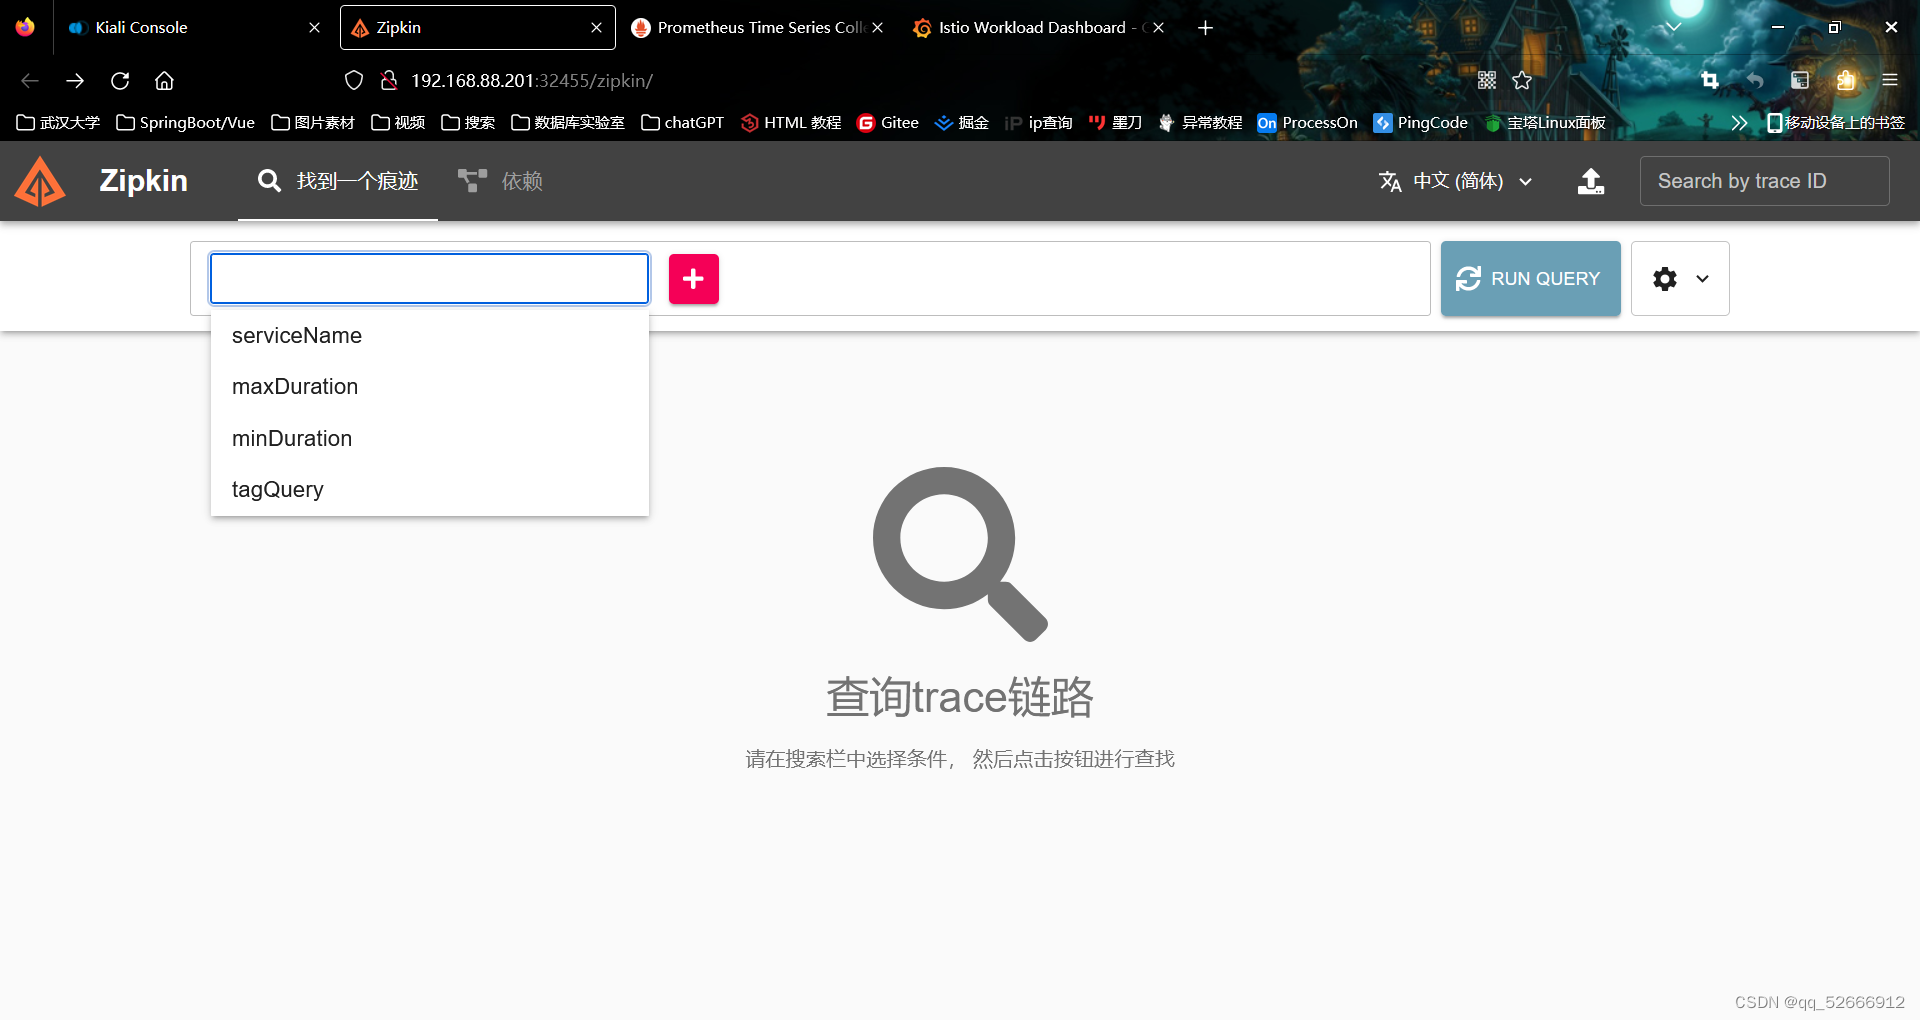Screen dimensions: 1920x1020
Task: Open the Dependencies tab (依赖)
Action: click(500, 181)
